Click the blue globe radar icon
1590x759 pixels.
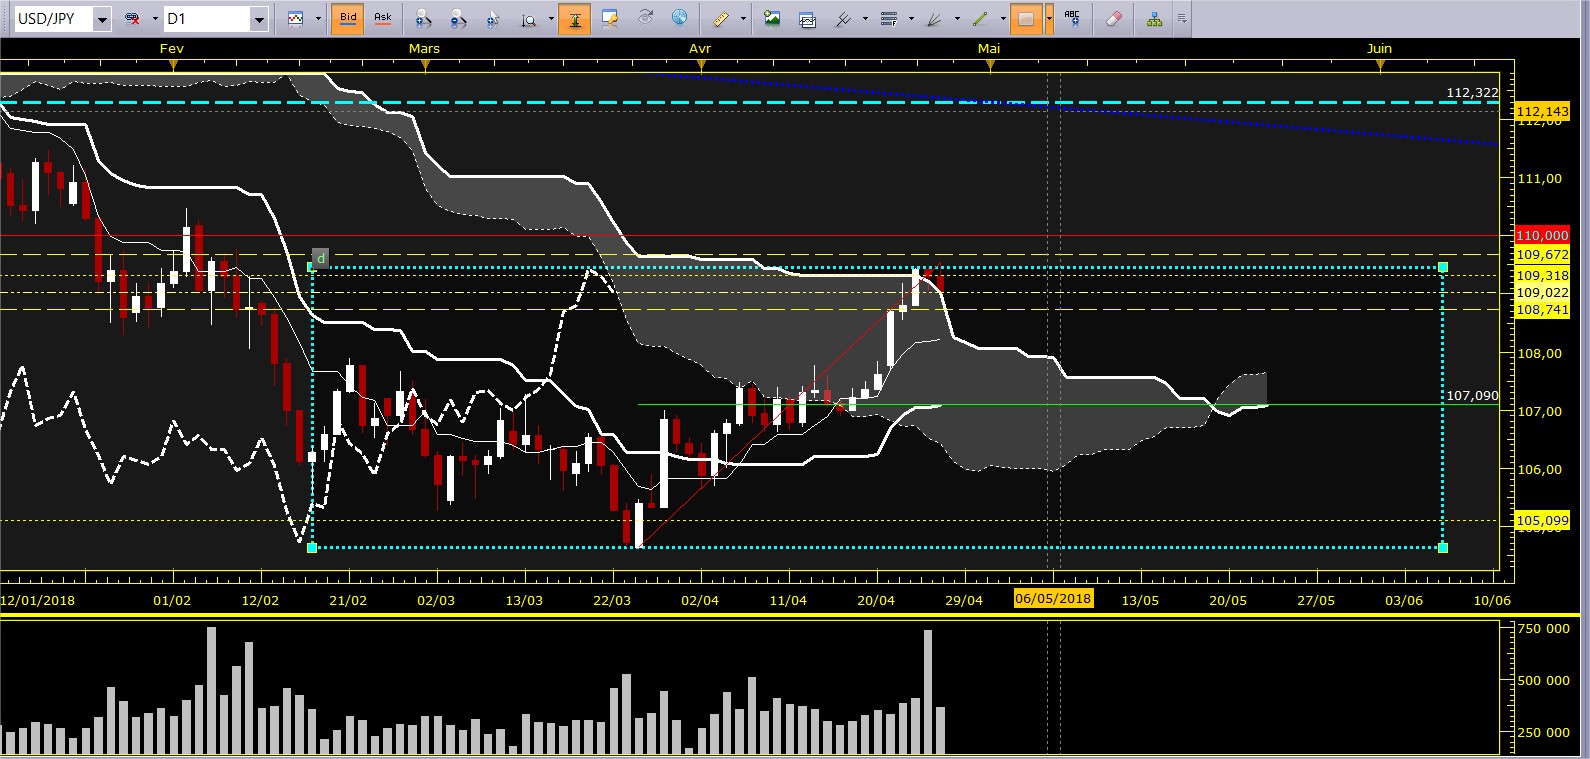click(x=680, y=19)
